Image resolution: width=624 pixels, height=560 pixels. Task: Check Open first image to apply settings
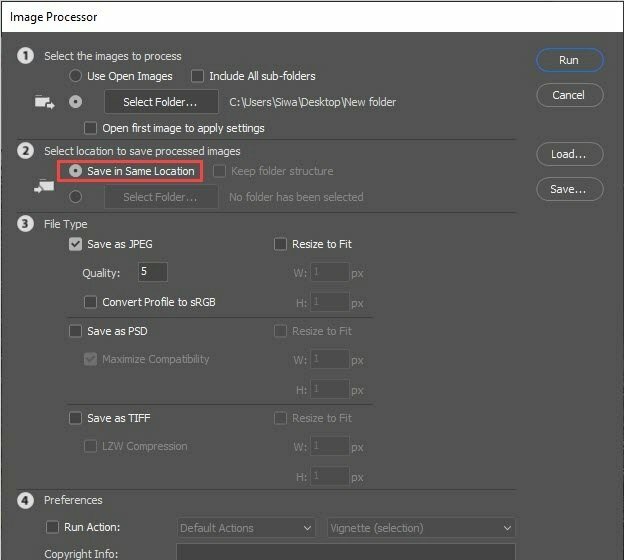click(x=90, y=128)
